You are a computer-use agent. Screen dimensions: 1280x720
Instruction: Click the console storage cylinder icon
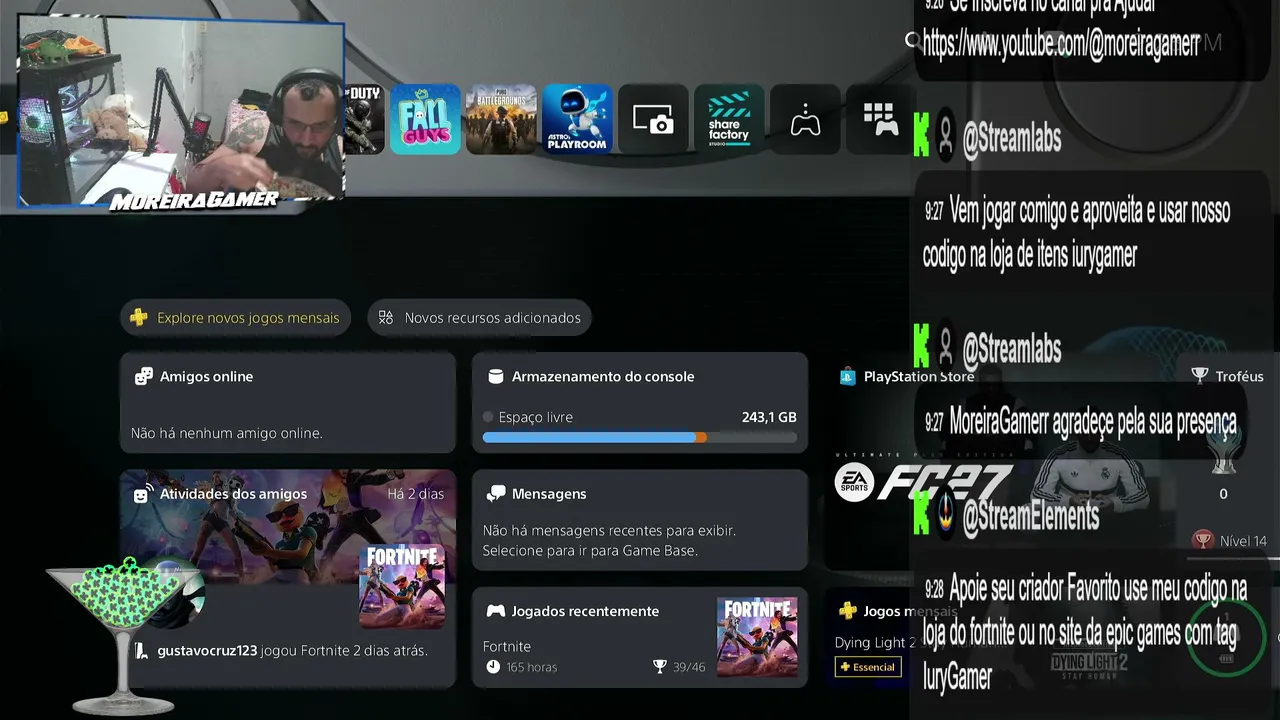(495, 376)
